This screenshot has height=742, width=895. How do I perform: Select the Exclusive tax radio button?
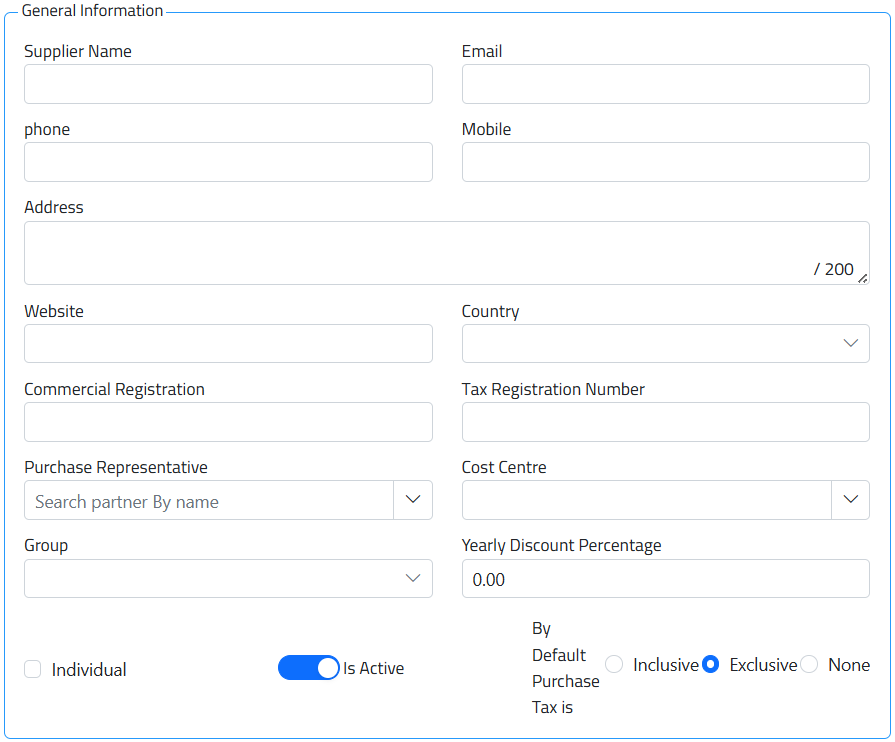pos(711,665)
